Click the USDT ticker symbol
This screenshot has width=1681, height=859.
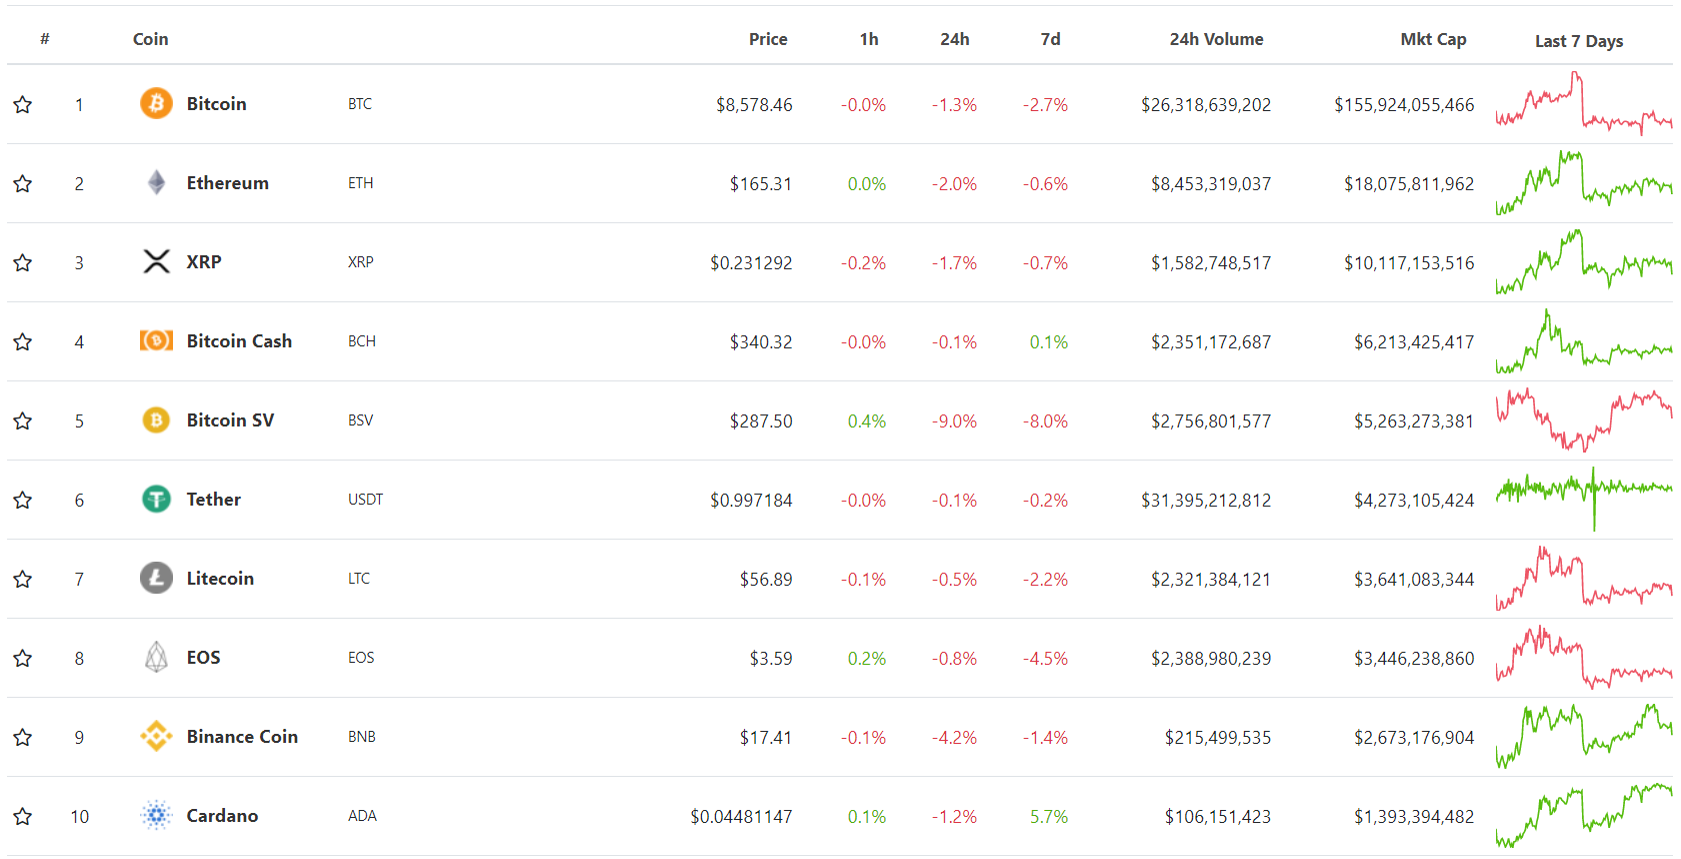[365, 499]
